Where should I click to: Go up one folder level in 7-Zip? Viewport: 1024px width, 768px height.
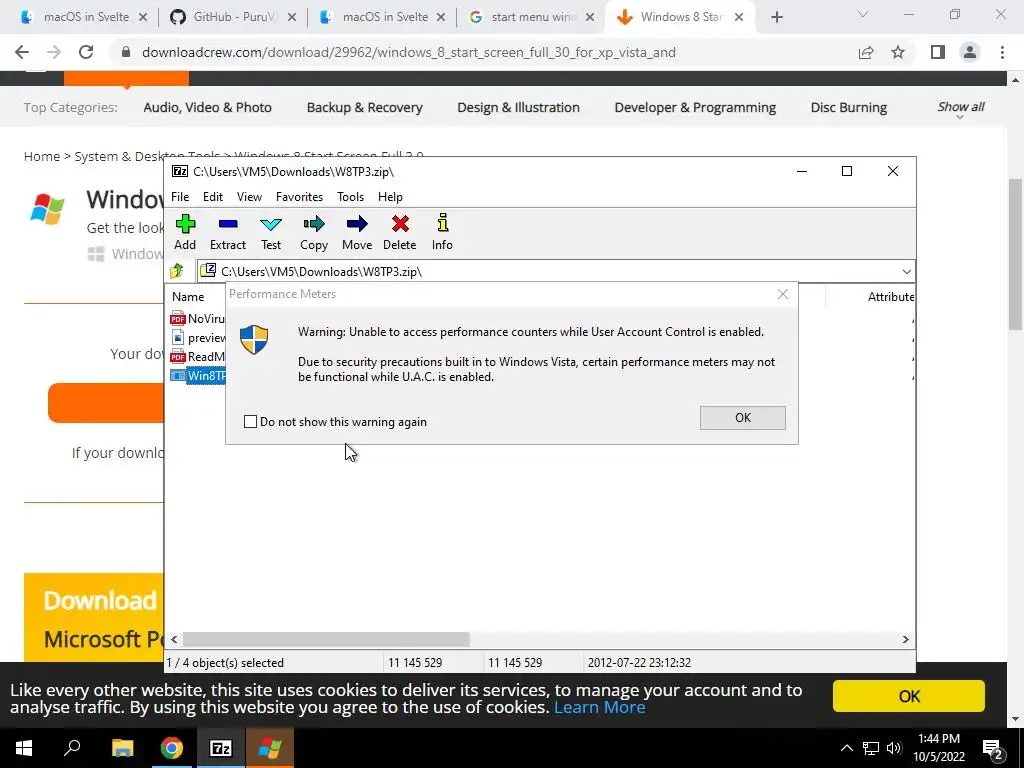click(x=177, y=271)
